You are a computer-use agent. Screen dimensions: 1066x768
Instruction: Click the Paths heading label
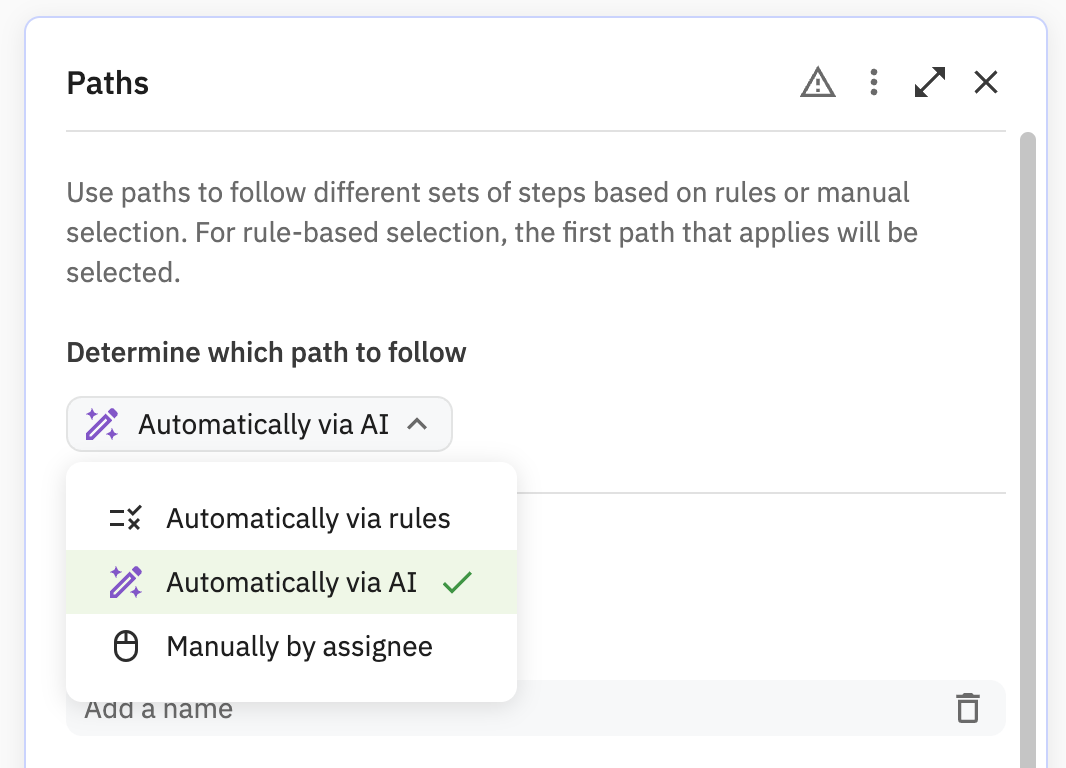point(107,83)
